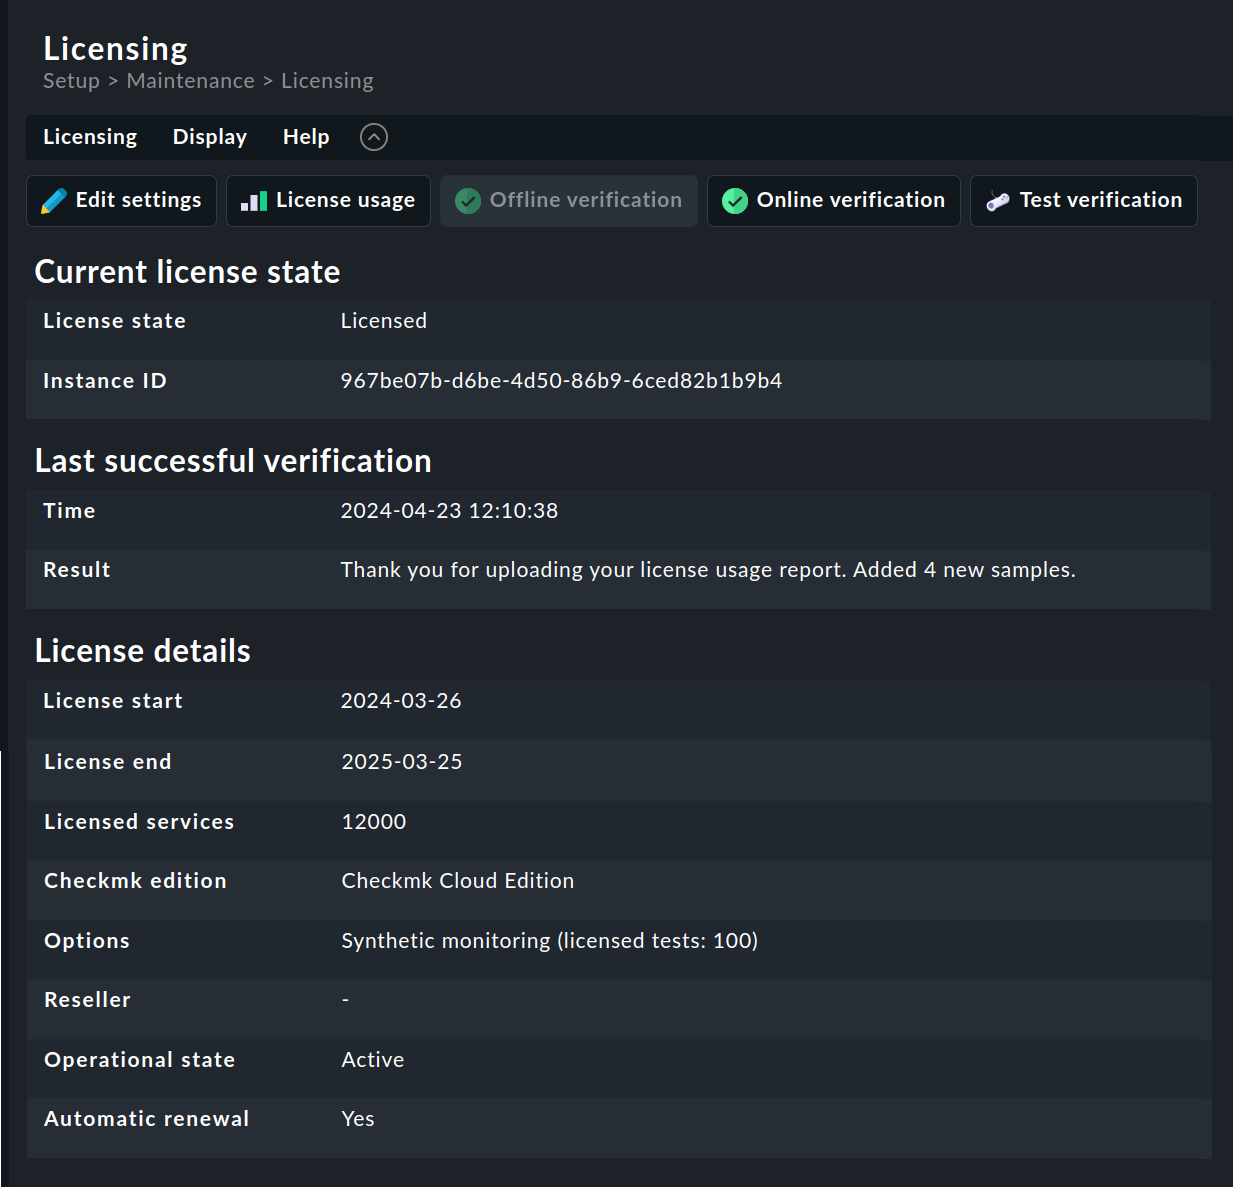Click the Reseller dash value
Viewport: 1233px width, 1187px height.
coord(346,1000)
